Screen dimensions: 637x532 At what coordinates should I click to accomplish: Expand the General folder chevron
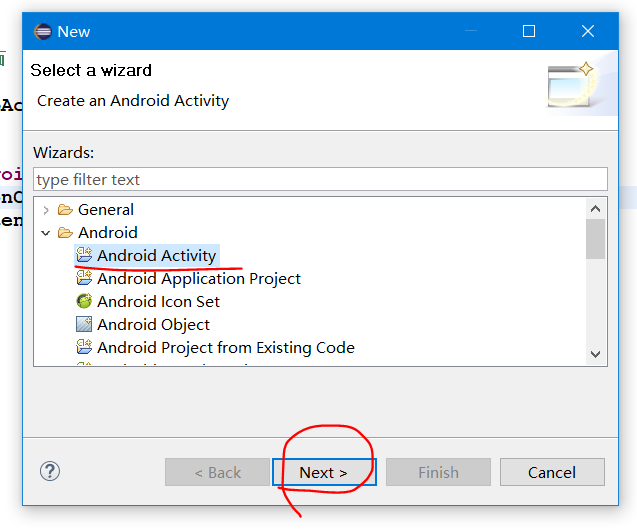point(46,210)
